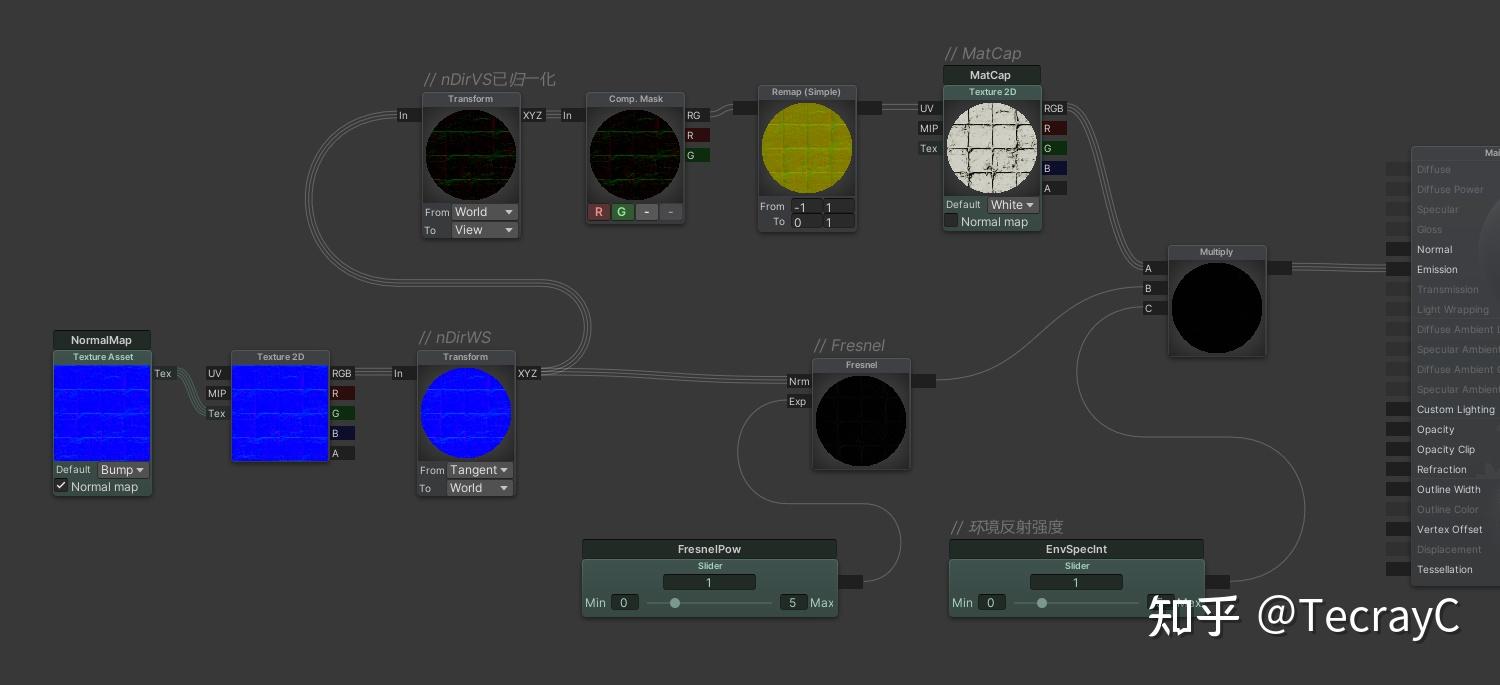This screenshot has height=685, width=1500.
Task: Click the Normal input port on the main shader node
Action: pos(1397,249)
